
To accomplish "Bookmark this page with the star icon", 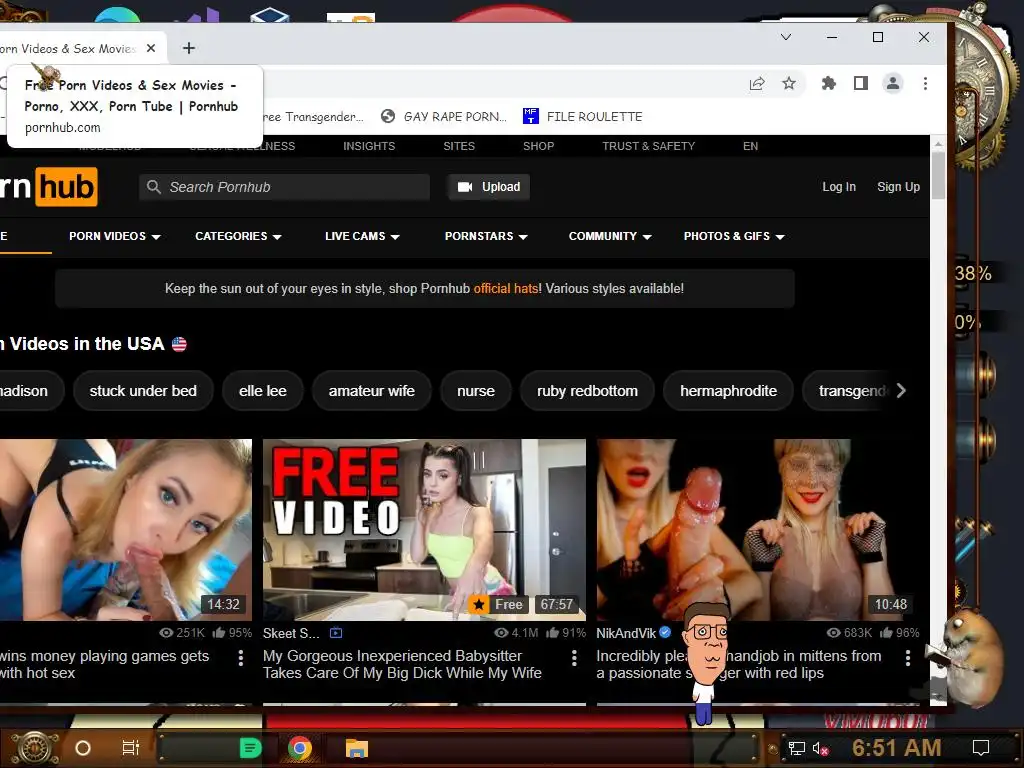I will click(789, 84).
